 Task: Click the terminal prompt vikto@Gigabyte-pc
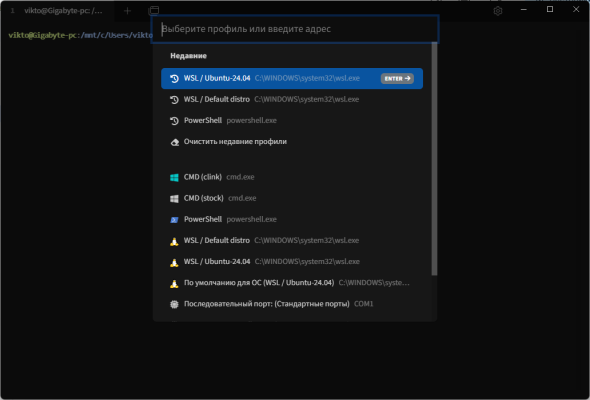(x=43, y=35)
